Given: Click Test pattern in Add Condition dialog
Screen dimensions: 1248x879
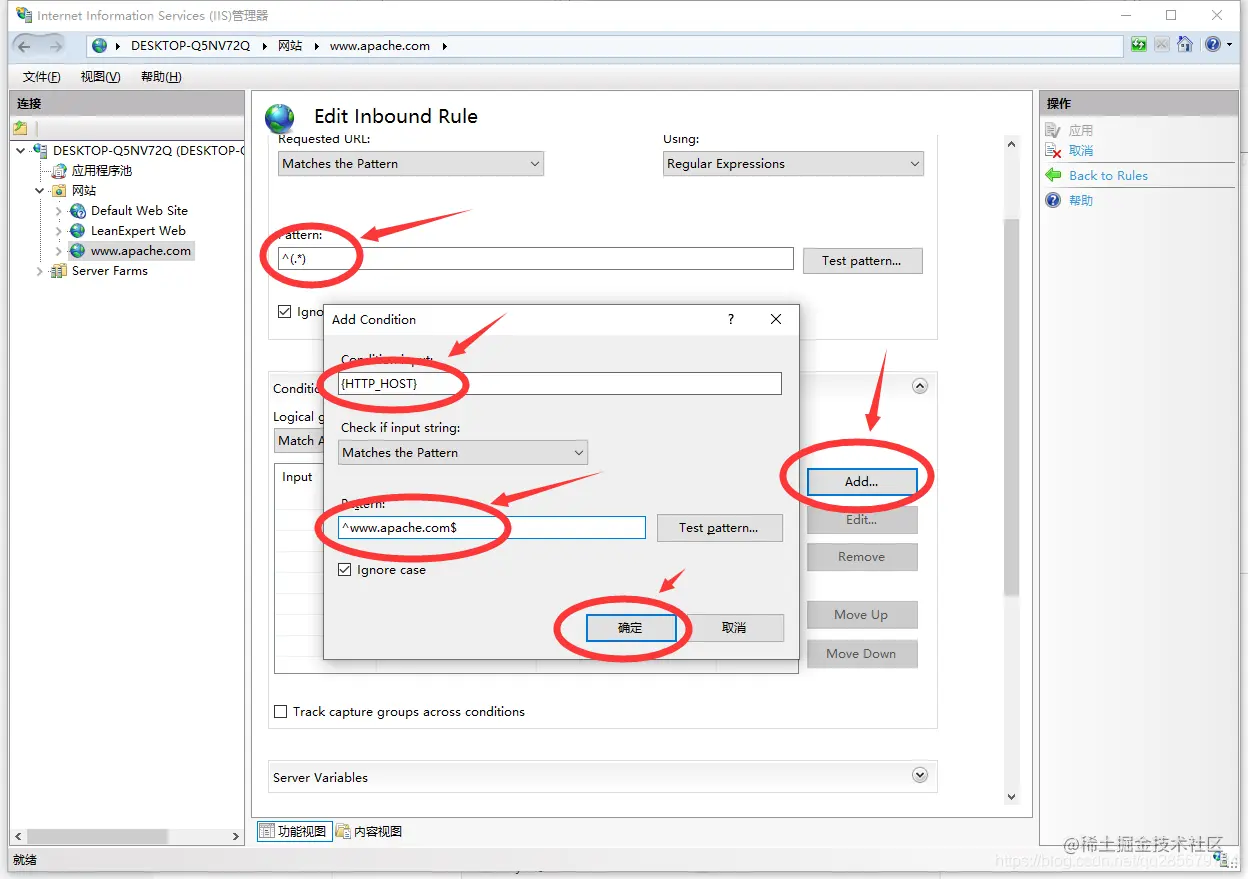Looking at the screenshot, I should pos(719,528).
